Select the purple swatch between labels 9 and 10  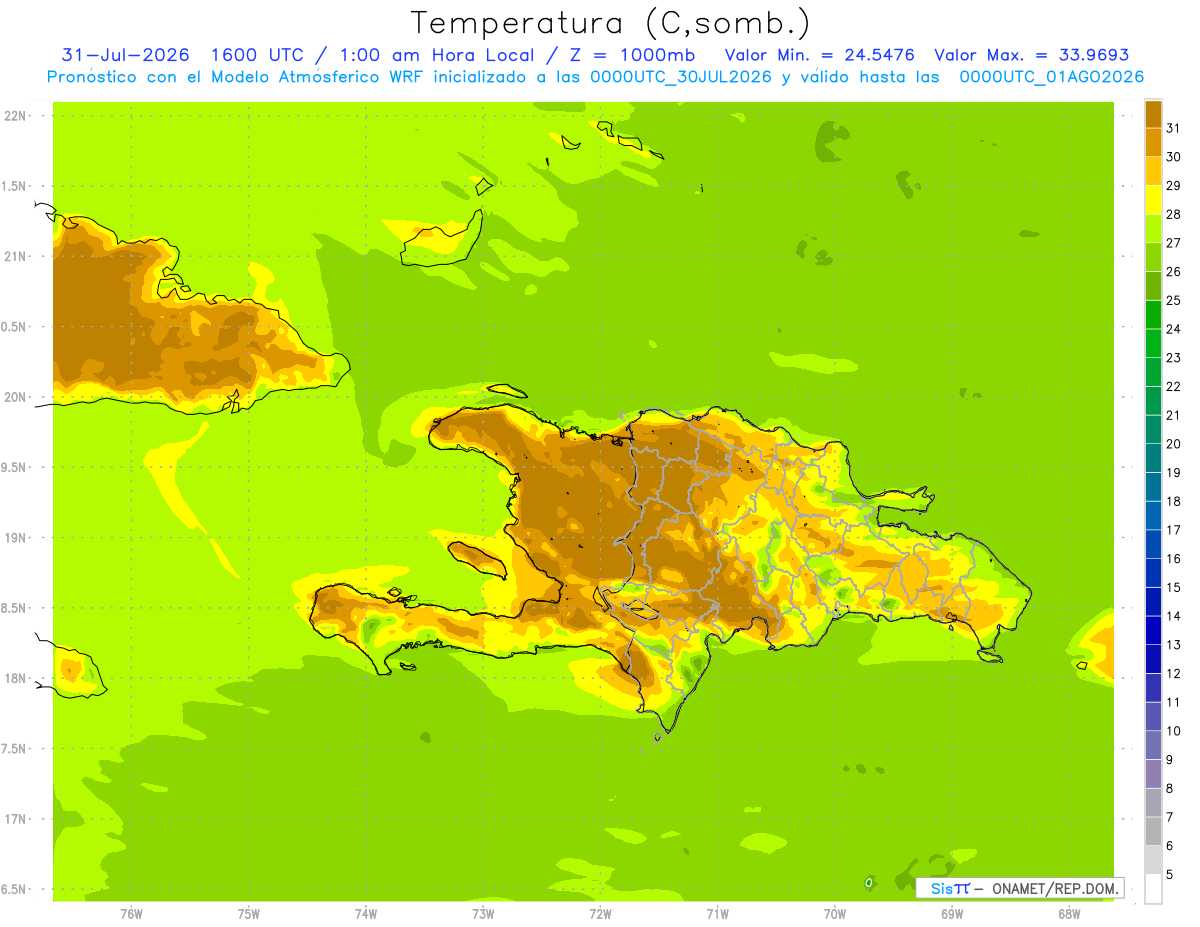click(x=1153, y=745)
